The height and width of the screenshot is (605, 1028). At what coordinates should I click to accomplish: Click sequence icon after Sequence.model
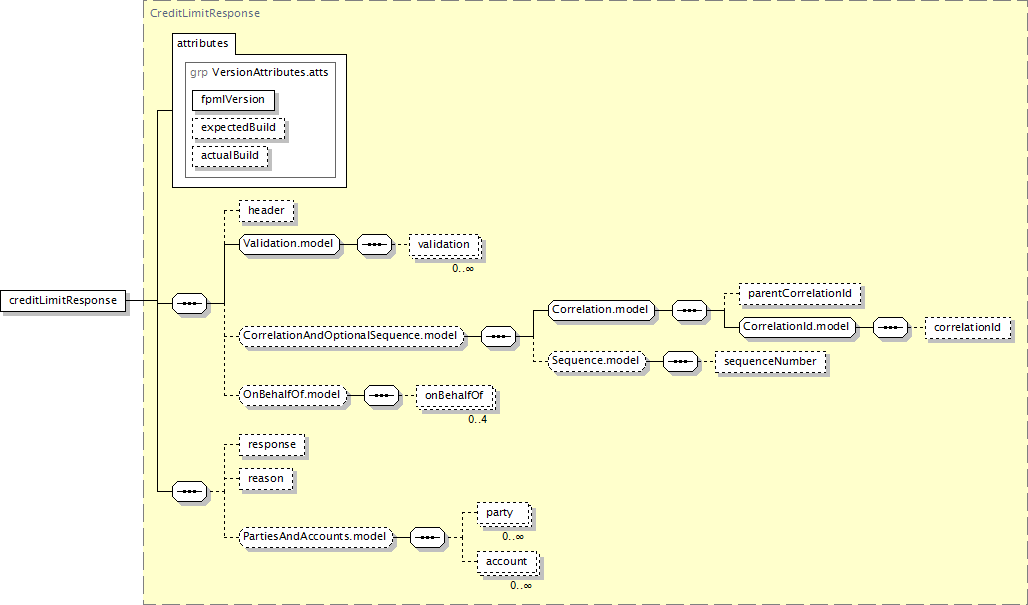tap(681, 362)
